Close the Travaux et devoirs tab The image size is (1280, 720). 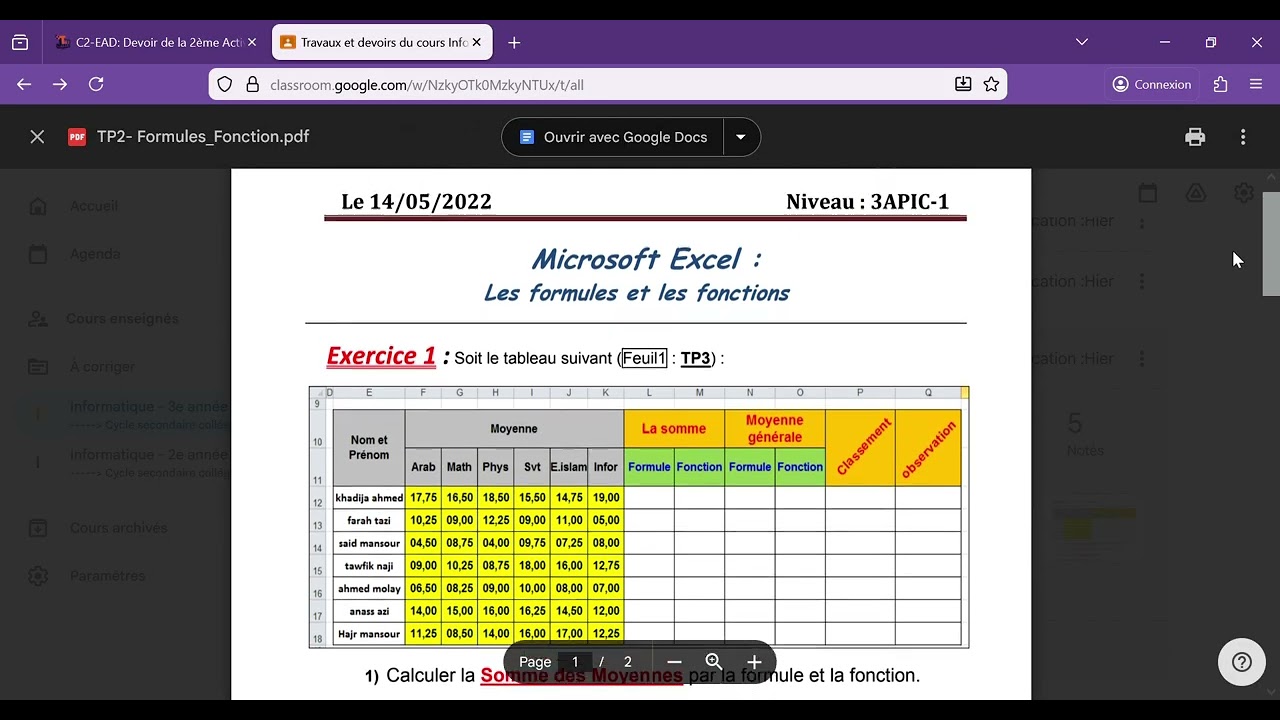(477, 43)
